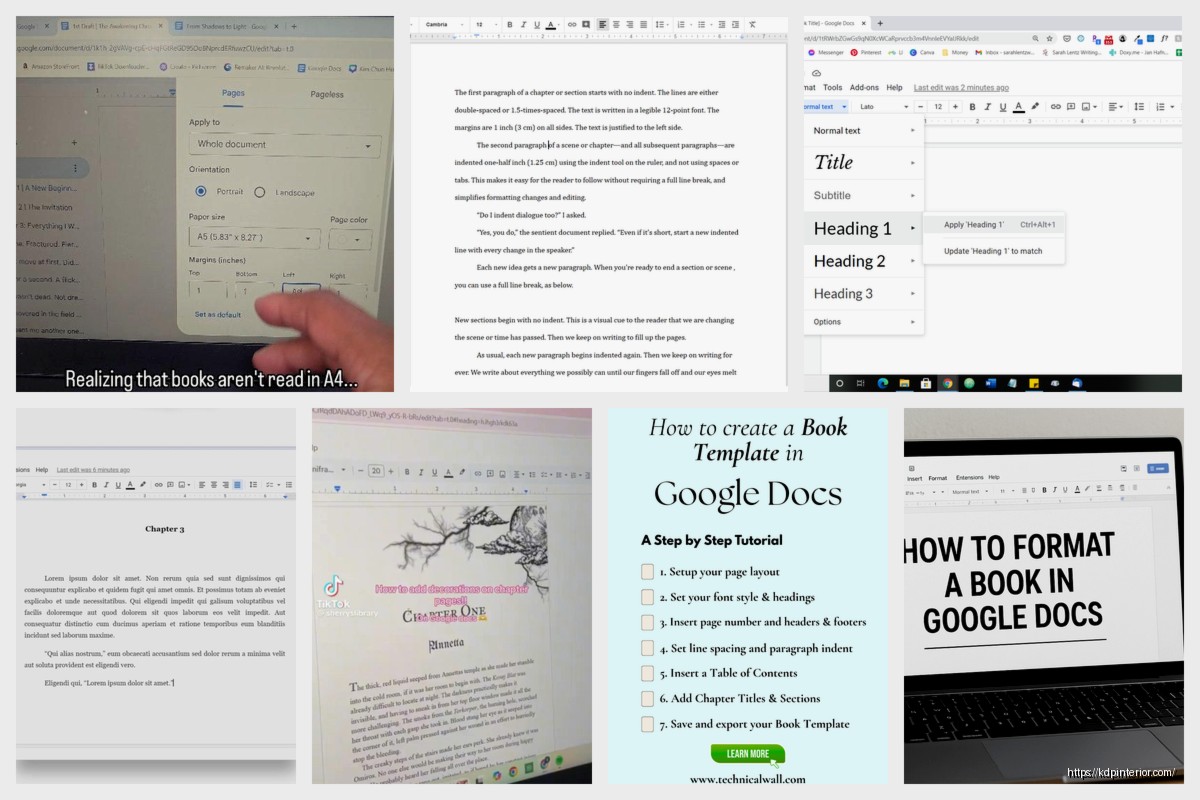
Task: Insert a link using the link icon
Action: 572,24
